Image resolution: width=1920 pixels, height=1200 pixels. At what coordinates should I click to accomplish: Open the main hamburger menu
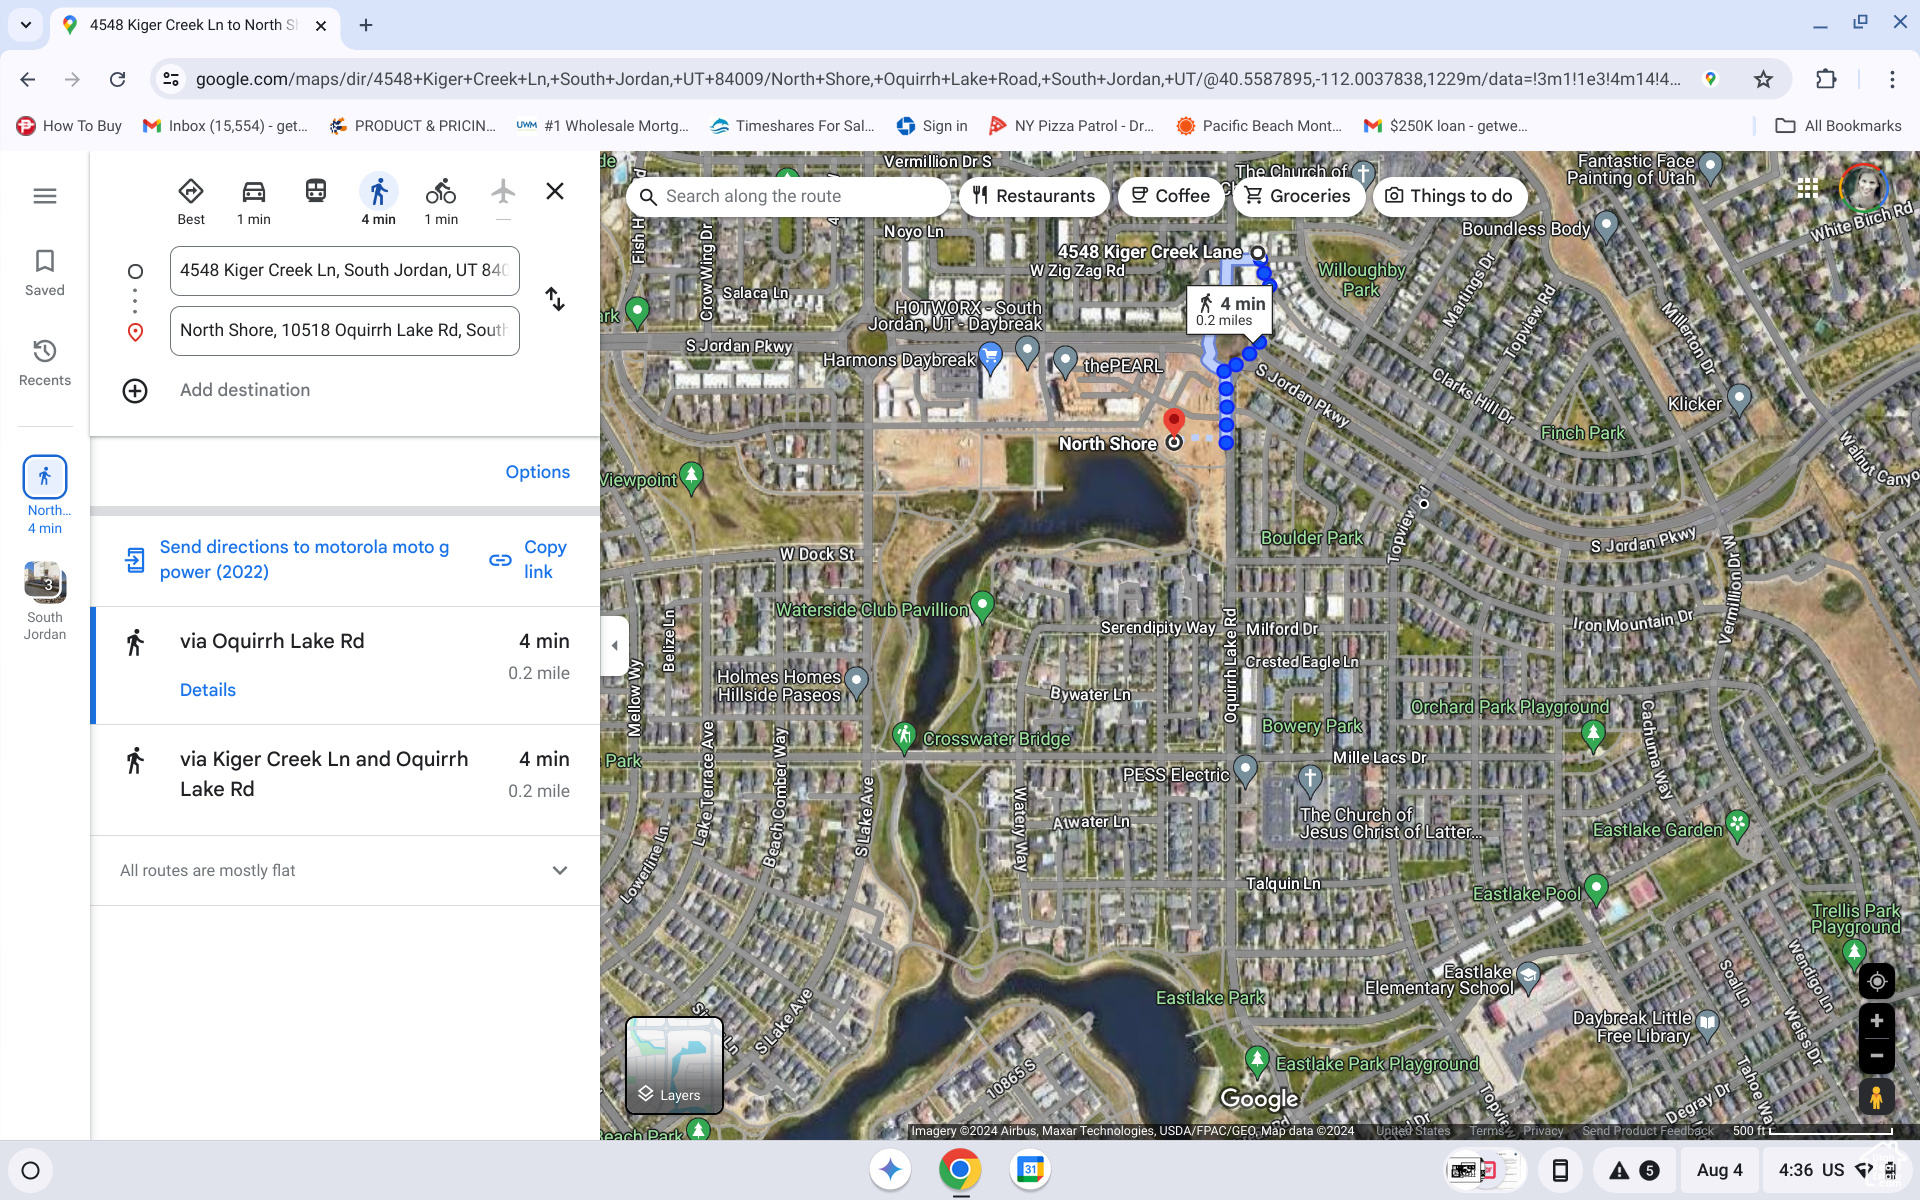(45, 196)
